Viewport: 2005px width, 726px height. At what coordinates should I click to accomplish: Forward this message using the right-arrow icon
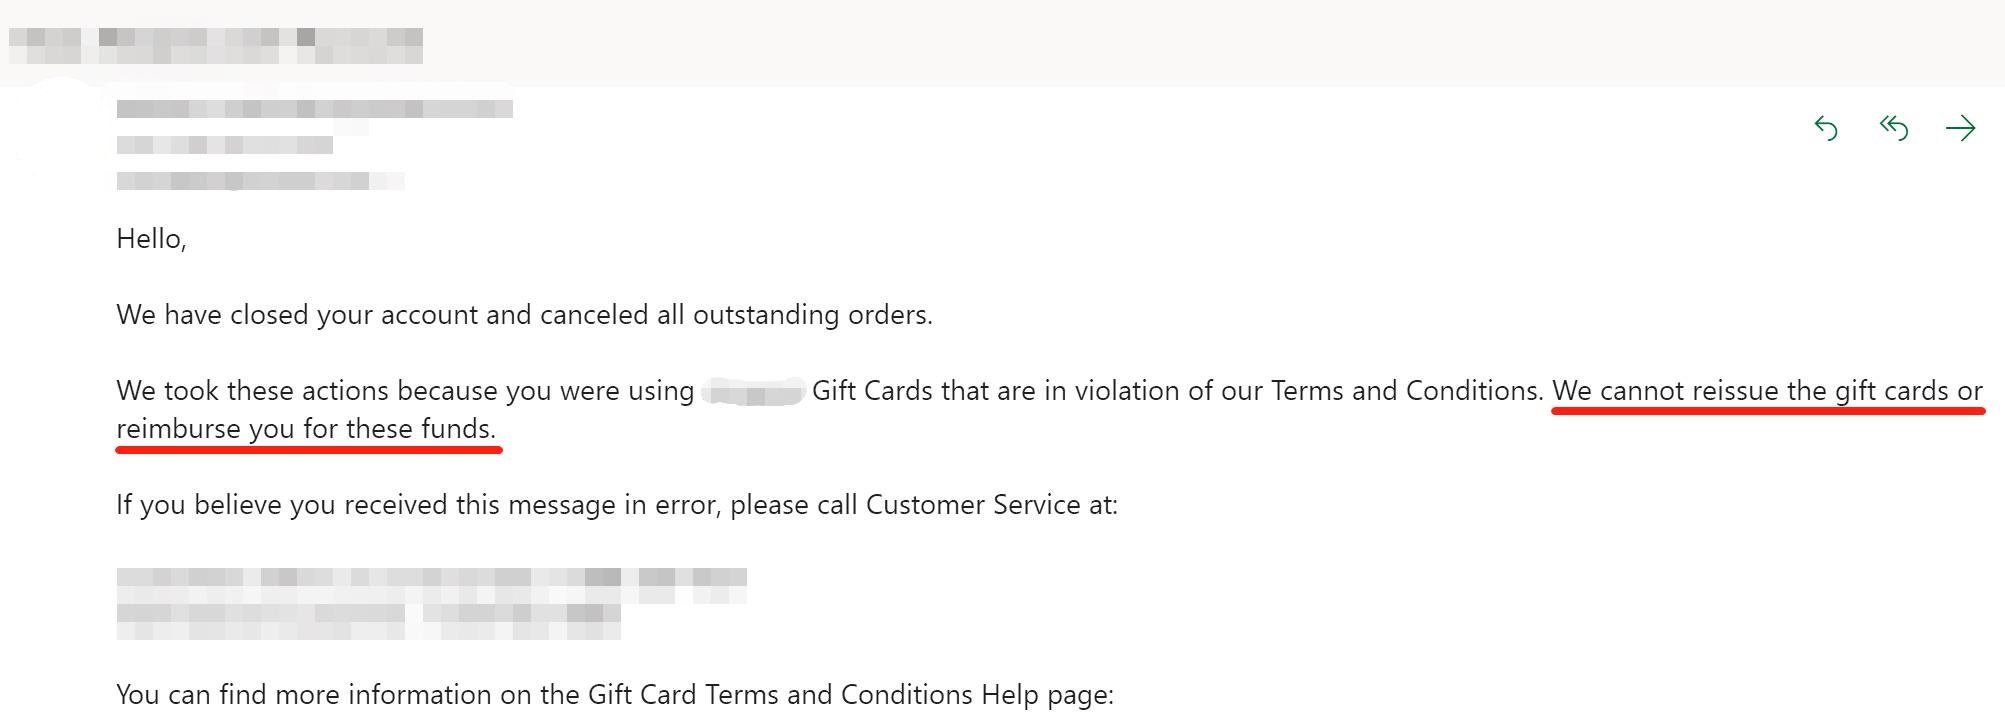coord(1961,128)
